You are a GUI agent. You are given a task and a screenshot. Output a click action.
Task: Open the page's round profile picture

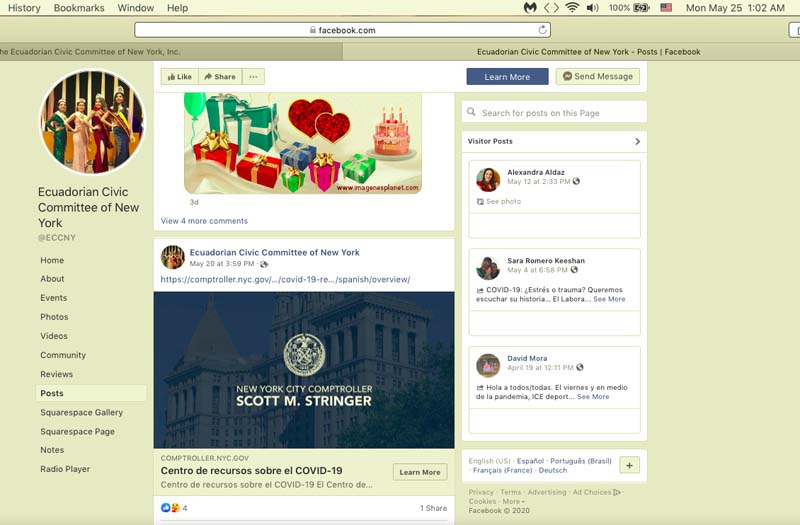pyautogui.click(x=92, y=122)
